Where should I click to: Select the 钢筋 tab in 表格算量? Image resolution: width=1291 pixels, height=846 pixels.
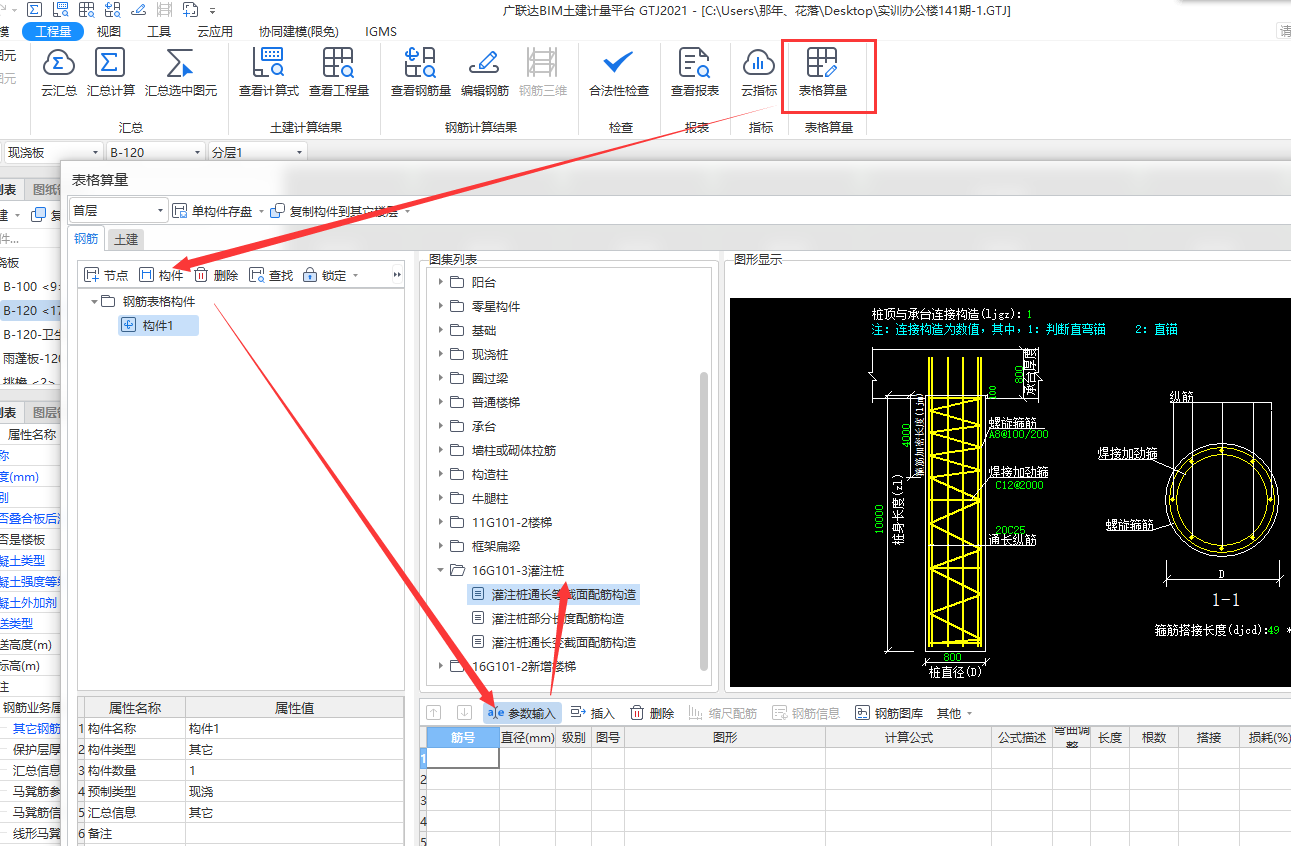click(x=87, y=238)
